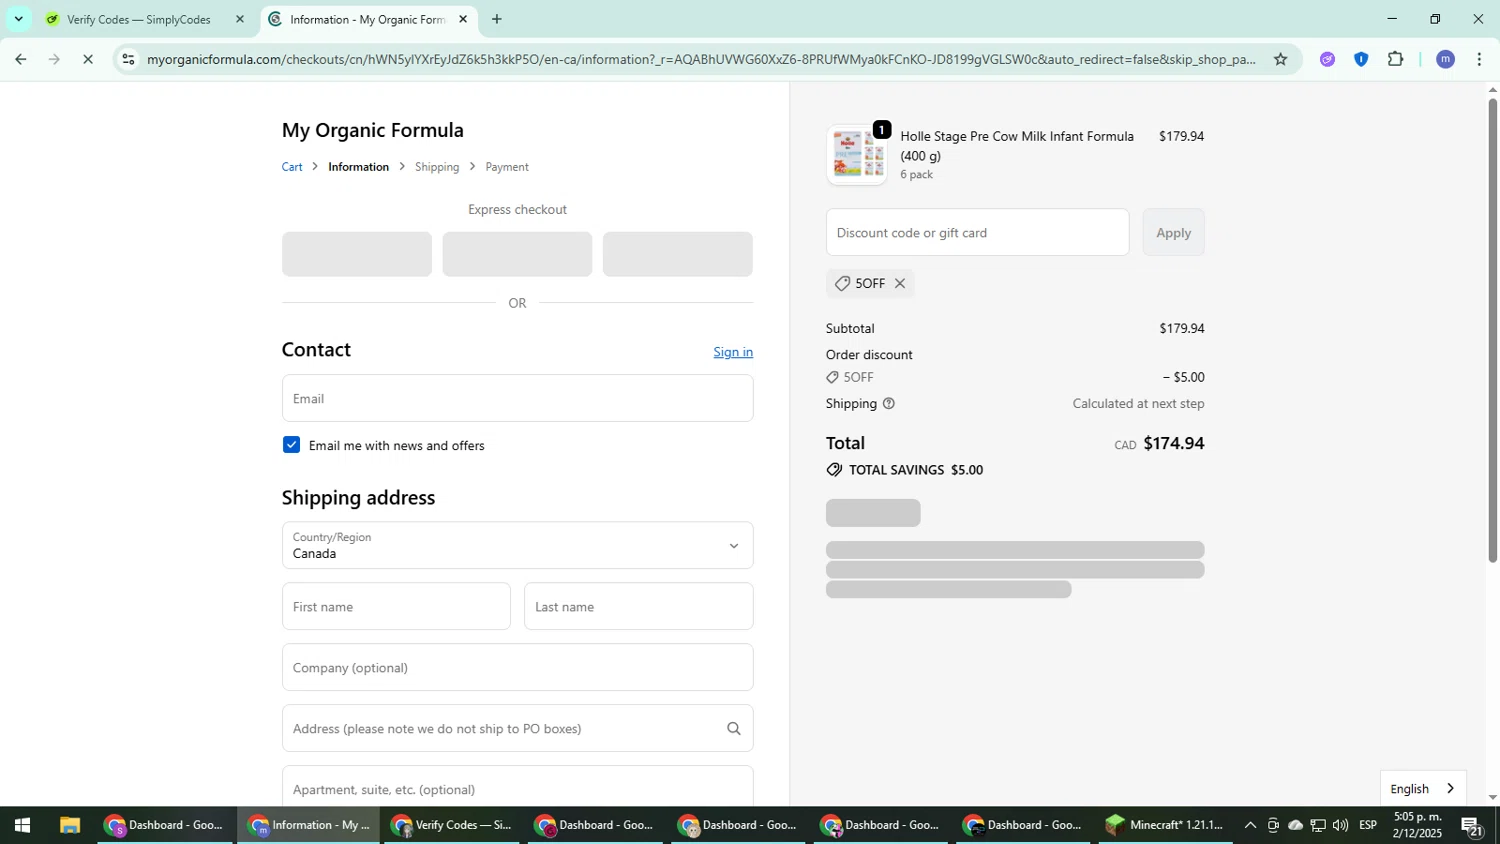The width and height of the screenshot is (1500, 844).
Task: Go back to the previous page
Action: (20, 59)
